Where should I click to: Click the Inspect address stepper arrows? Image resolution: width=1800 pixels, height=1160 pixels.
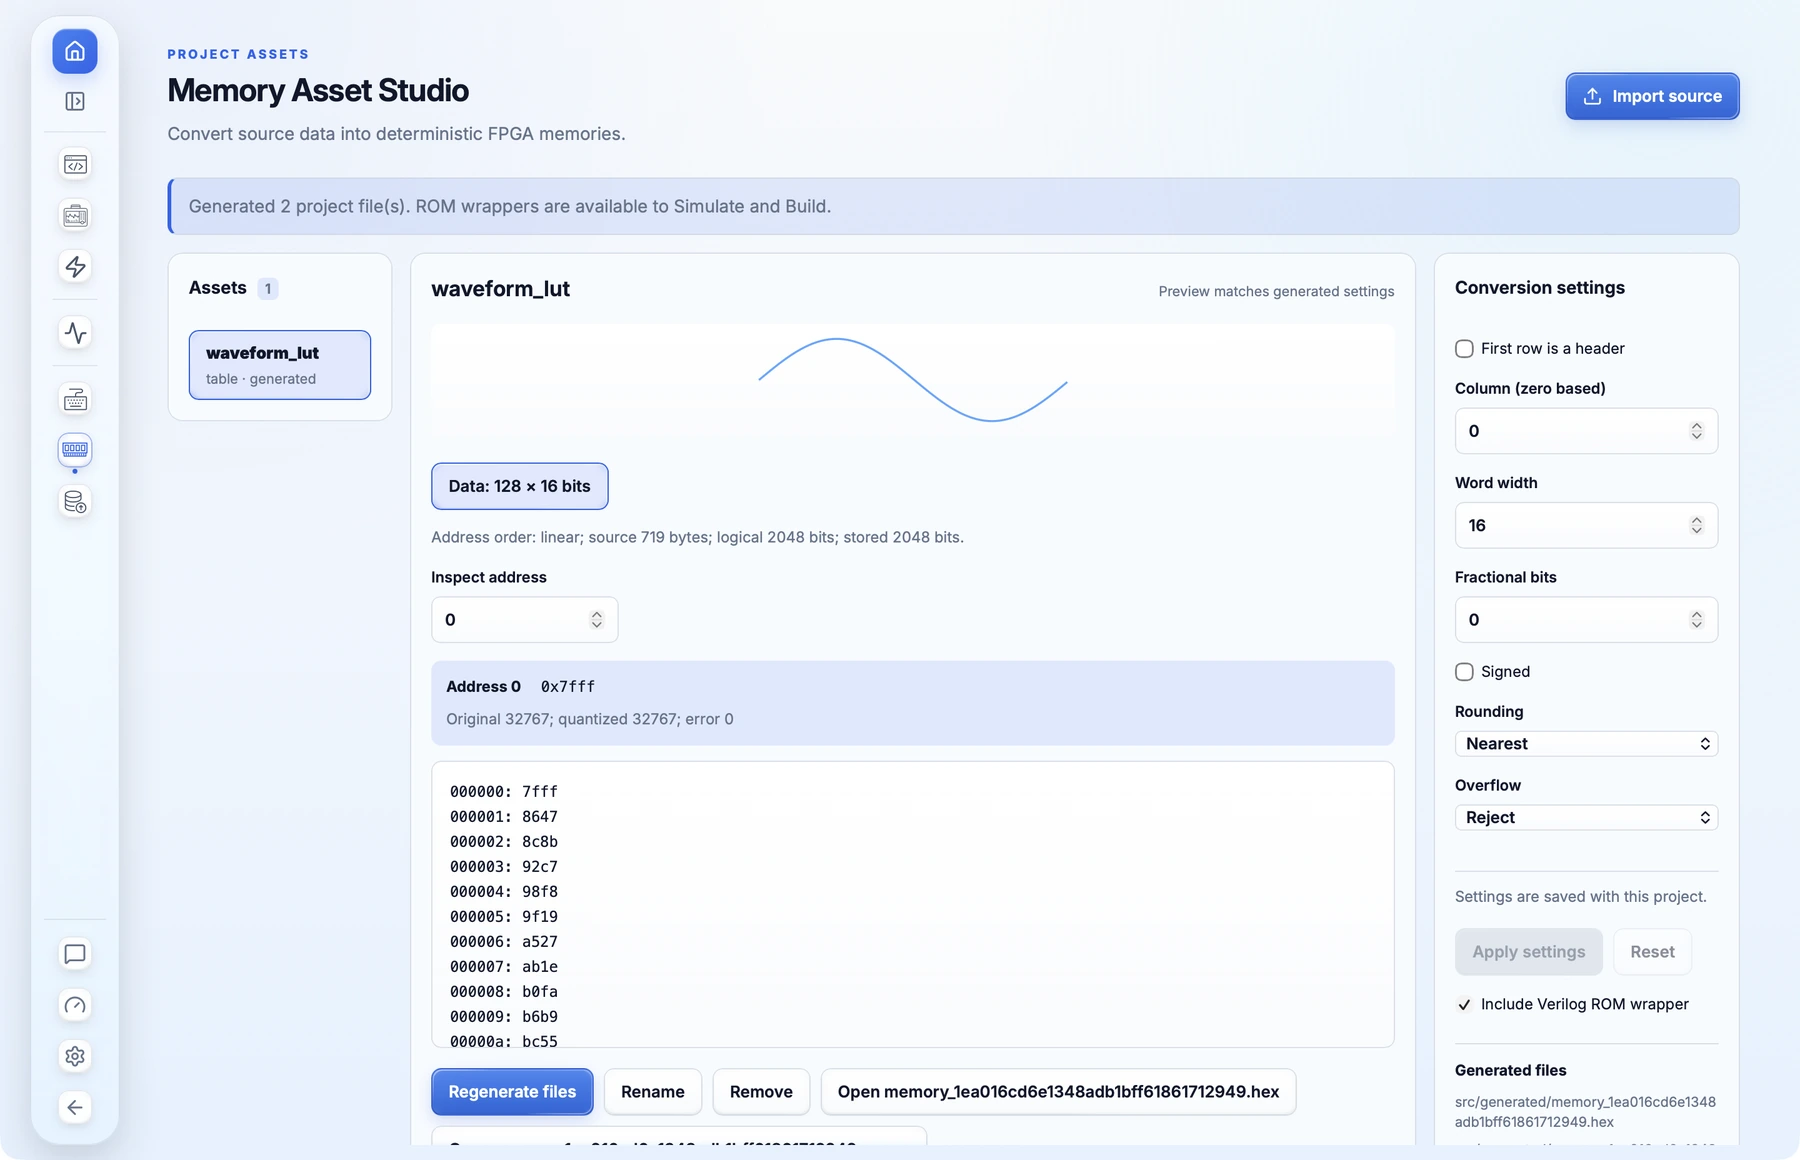tap(596, 620)
